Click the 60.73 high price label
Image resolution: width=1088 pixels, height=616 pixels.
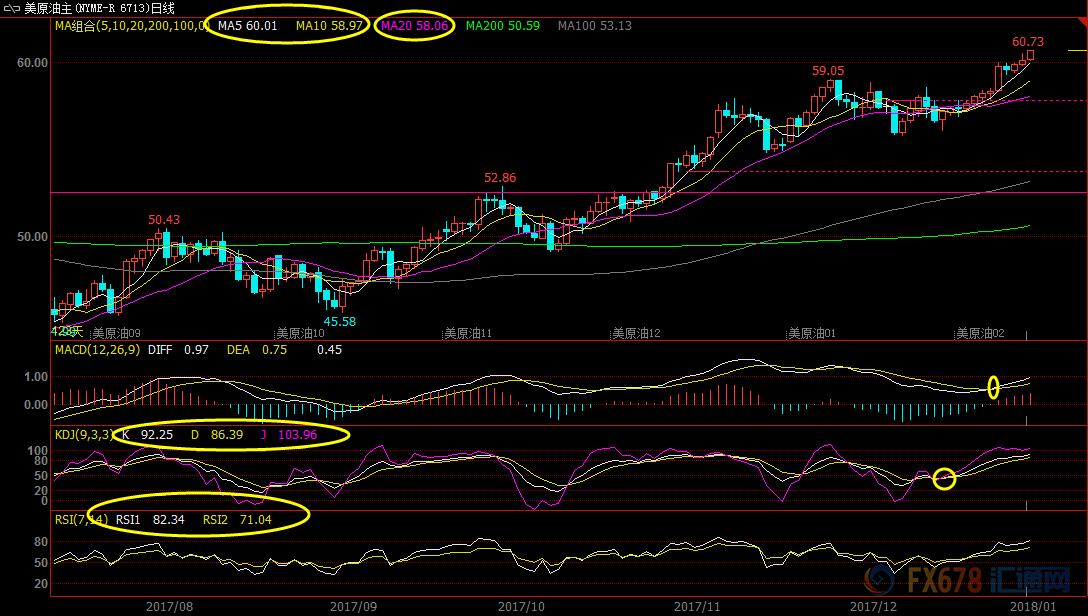click(x=1028, y=42)
